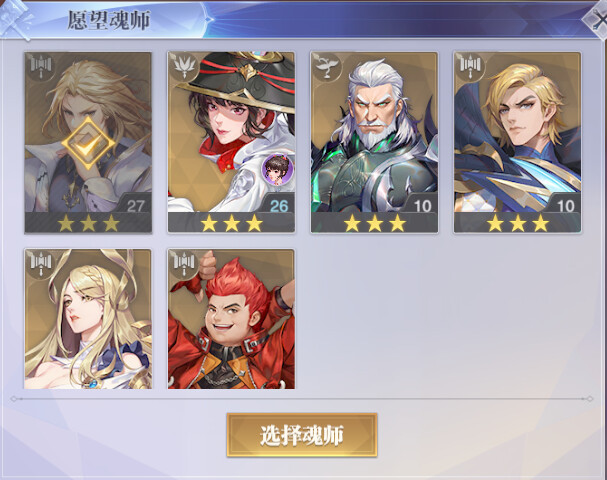Click the class icon on the blonde braided woman card
This screenshot has height=480, width=607.
coord(40,264)
